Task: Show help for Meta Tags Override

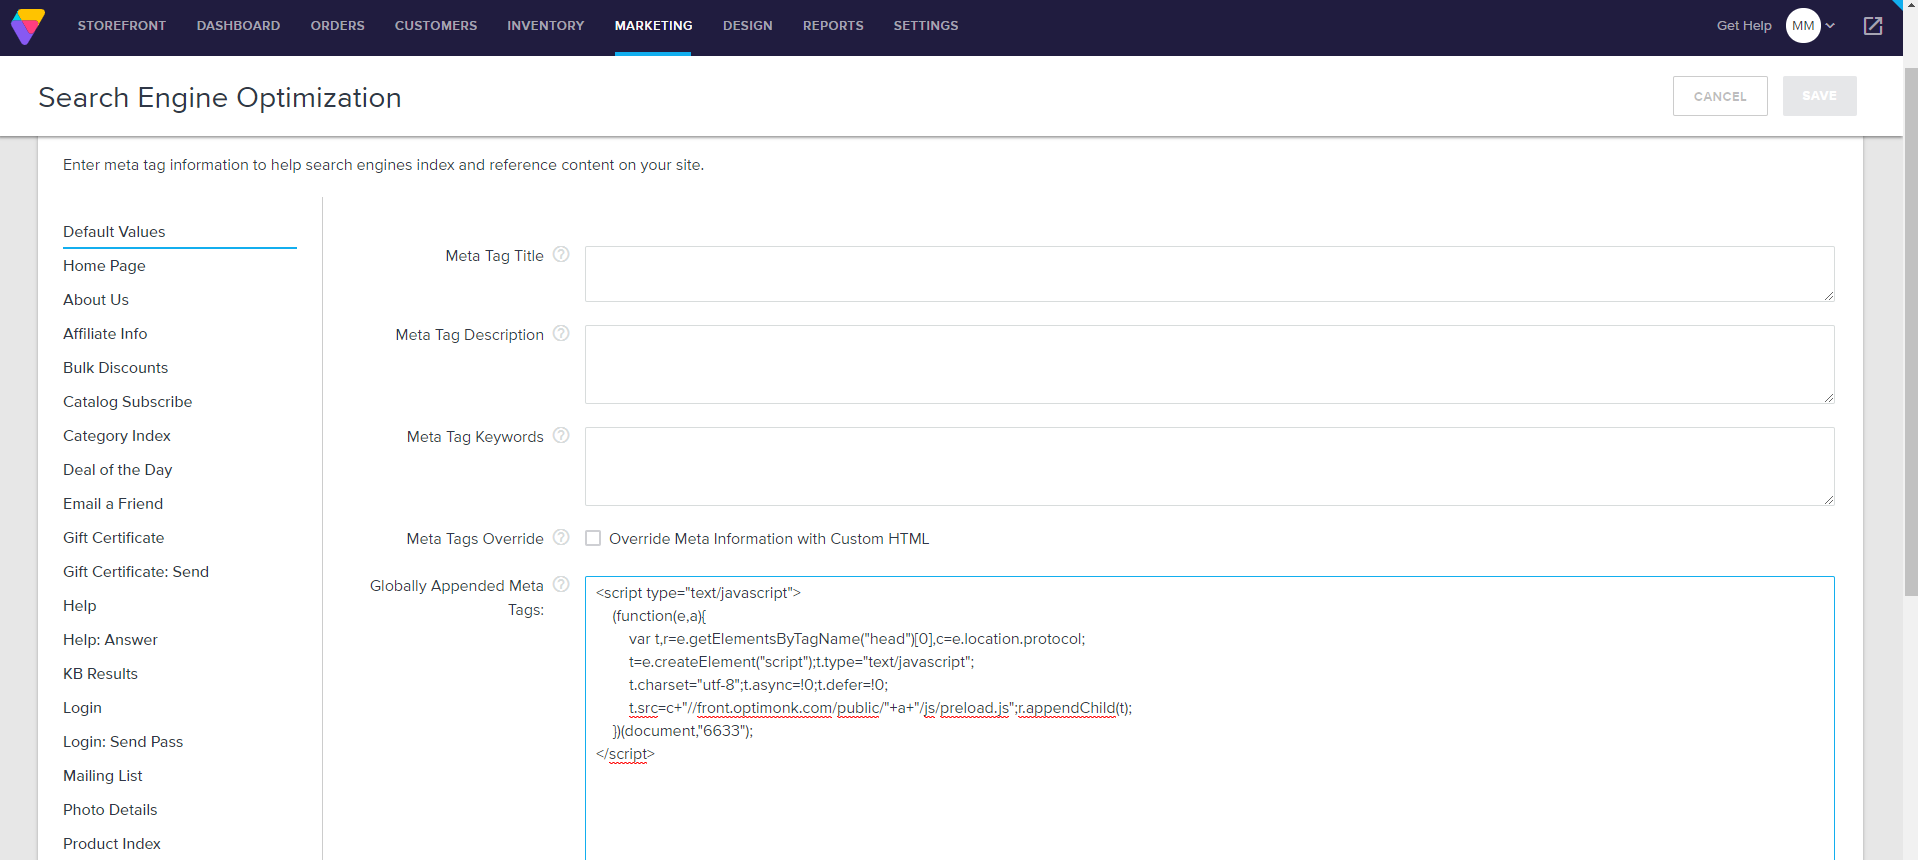Action: (x=561, y=537)
